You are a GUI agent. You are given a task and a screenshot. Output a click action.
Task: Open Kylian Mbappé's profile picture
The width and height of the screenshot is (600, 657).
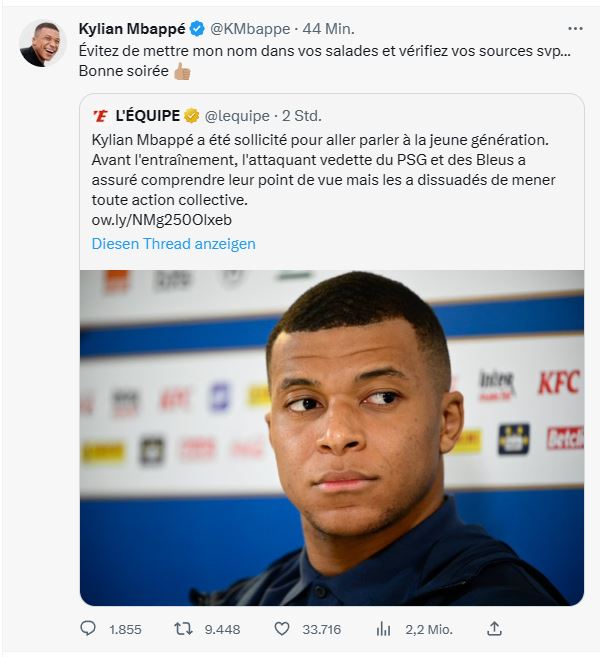point(43,44)
